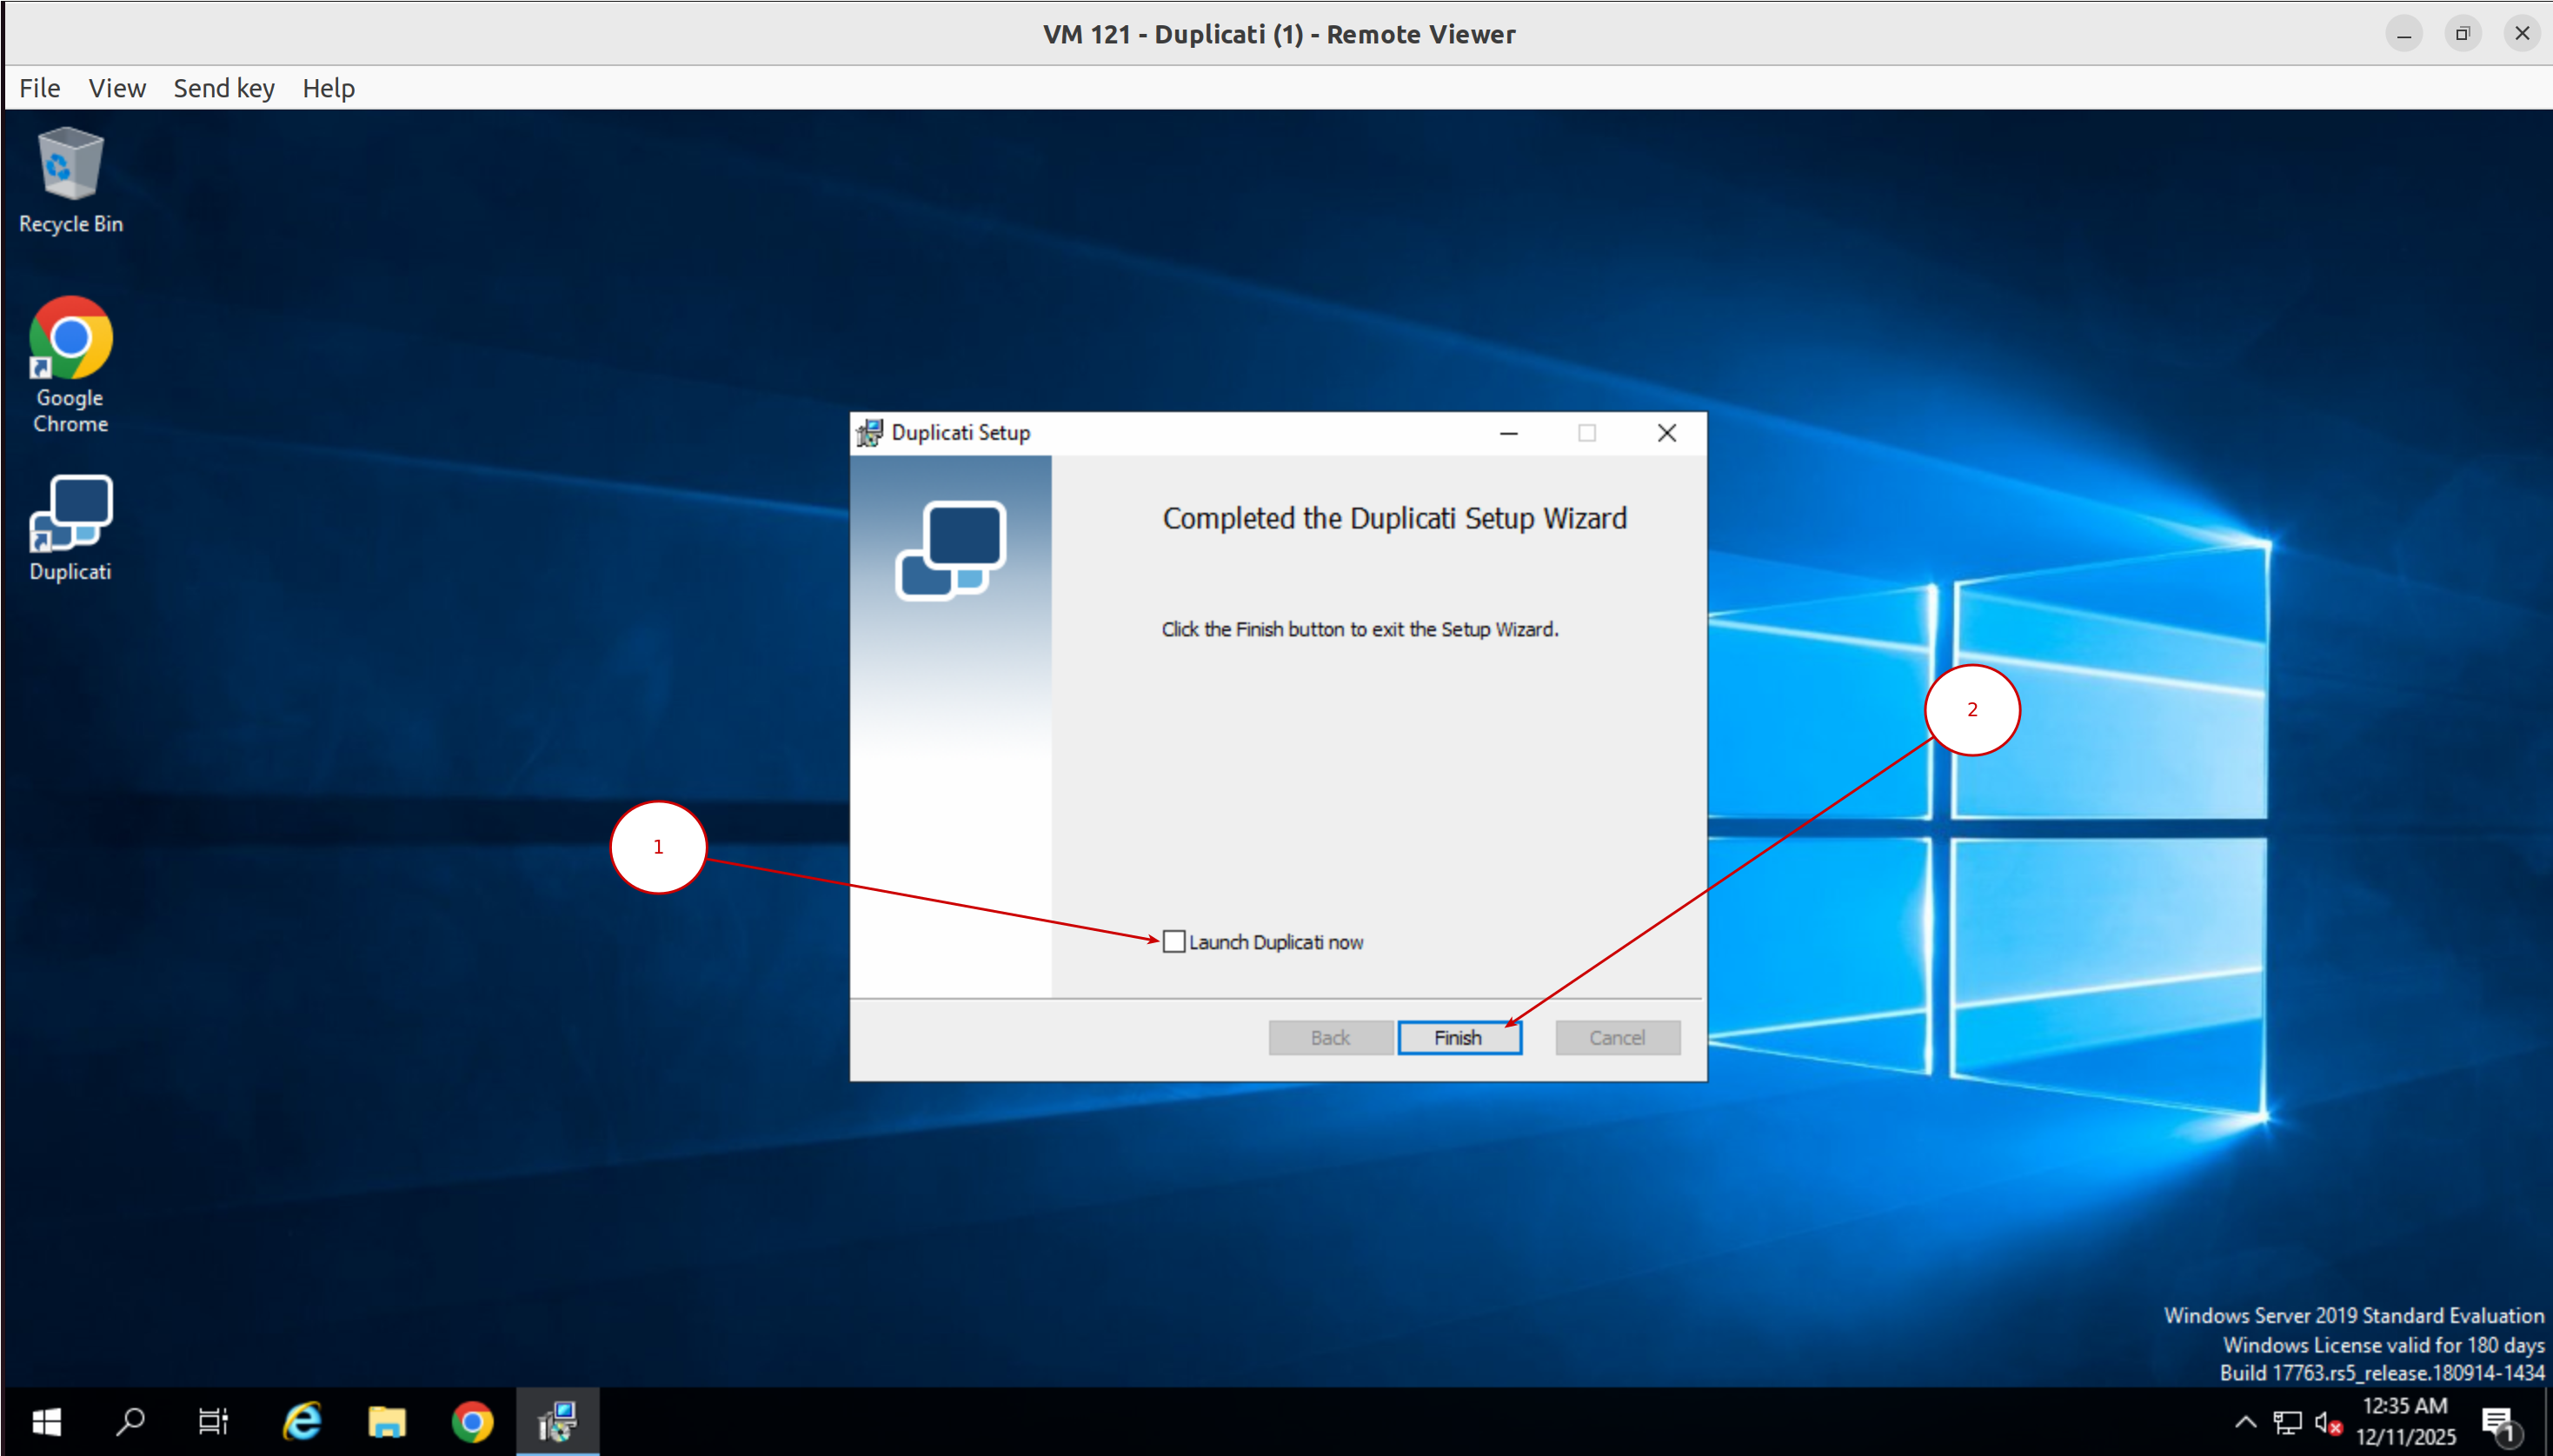
Task: Show hidden system tray icons
Action: [2245, 1422]
